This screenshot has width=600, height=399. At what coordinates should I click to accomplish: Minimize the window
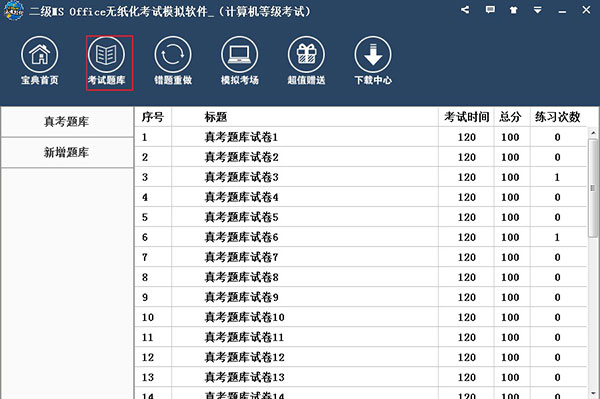[562, 12]
